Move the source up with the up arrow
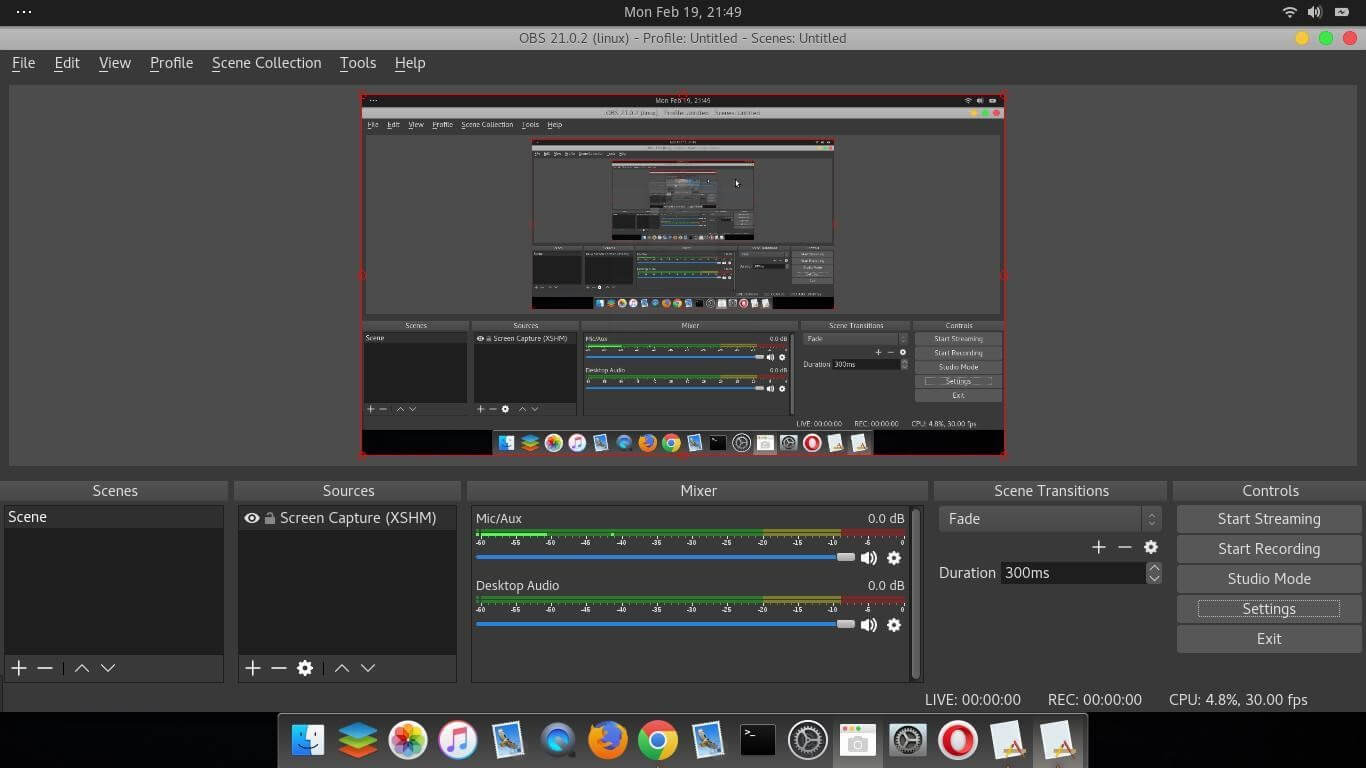The width and height of the screenshot is (1366, 768). [x=342, y=668]
